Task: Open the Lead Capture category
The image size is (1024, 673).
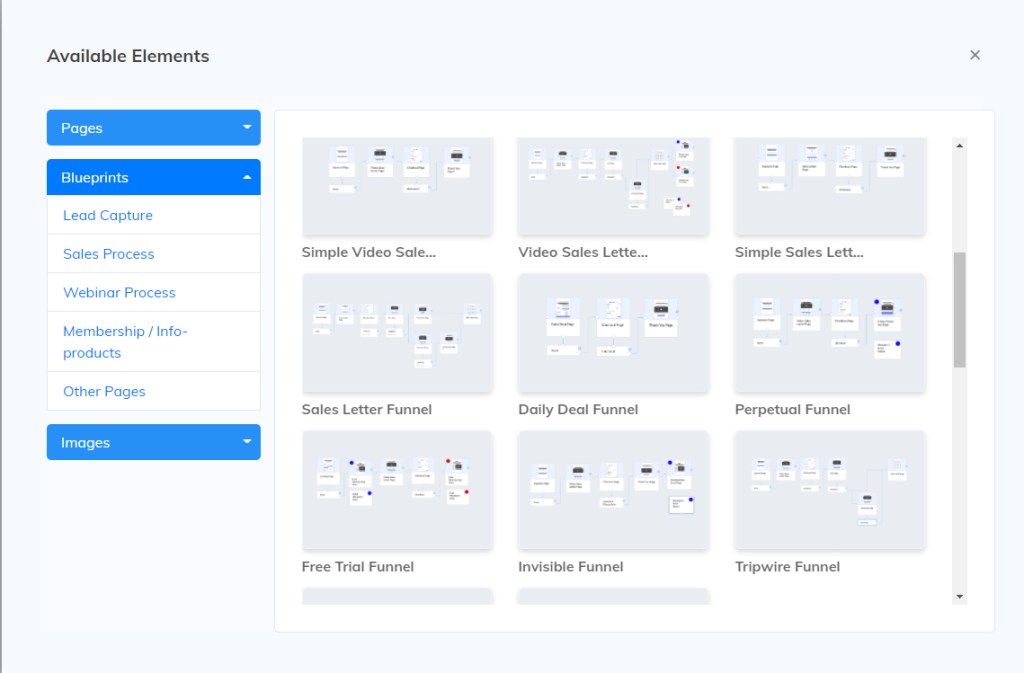Action: (108, 215)
